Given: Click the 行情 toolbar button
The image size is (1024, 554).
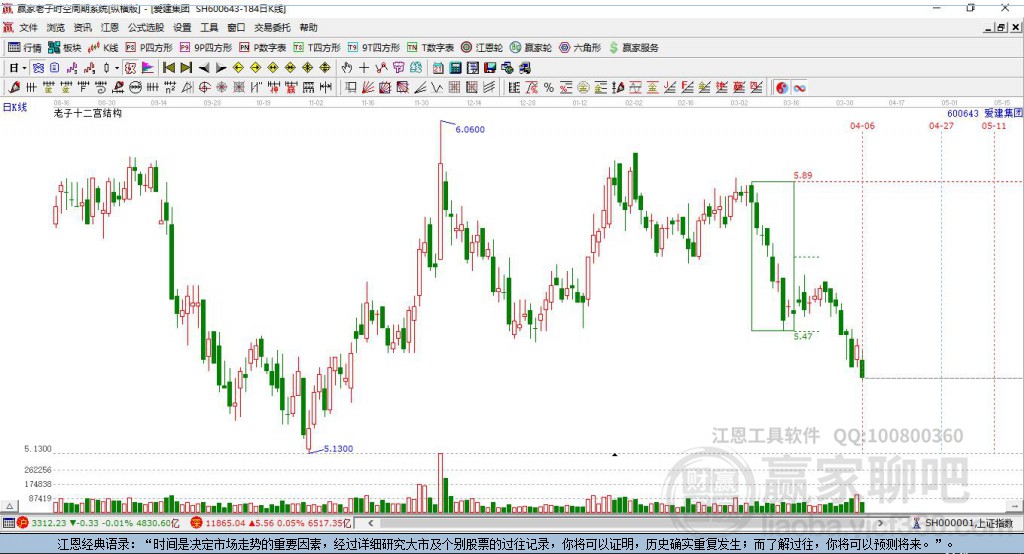Looking at the screenshot, I should pyautogui.click(x=25, y=48).
